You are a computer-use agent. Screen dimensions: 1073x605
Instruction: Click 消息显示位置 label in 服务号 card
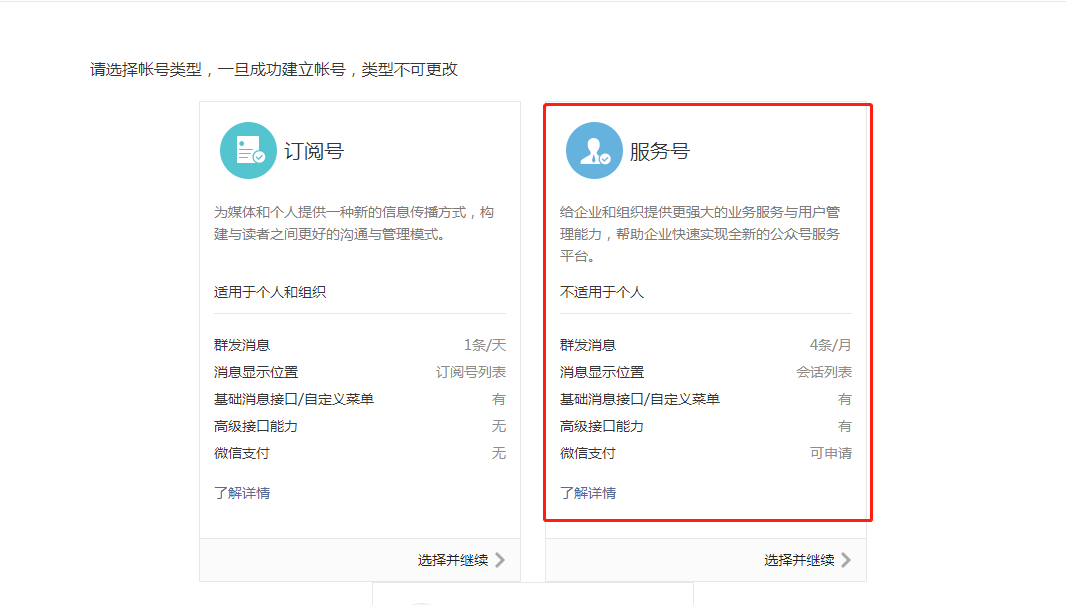pos(602,372)
